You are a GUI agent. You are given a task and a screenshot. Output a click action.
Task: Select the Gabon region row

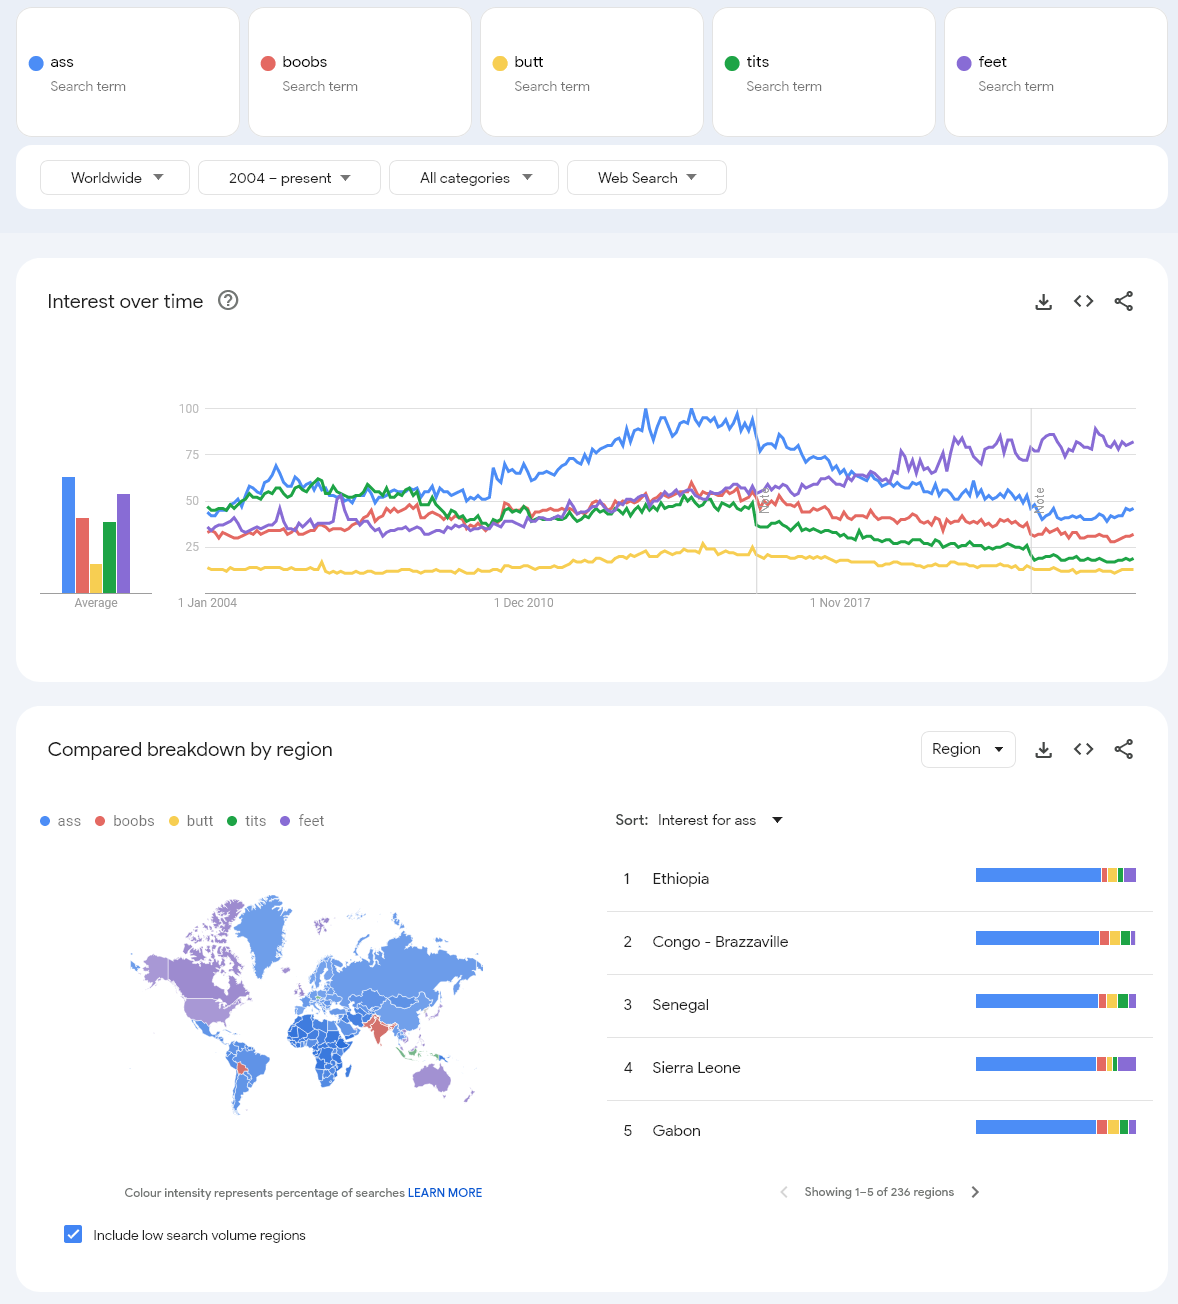click(880, 1131)
